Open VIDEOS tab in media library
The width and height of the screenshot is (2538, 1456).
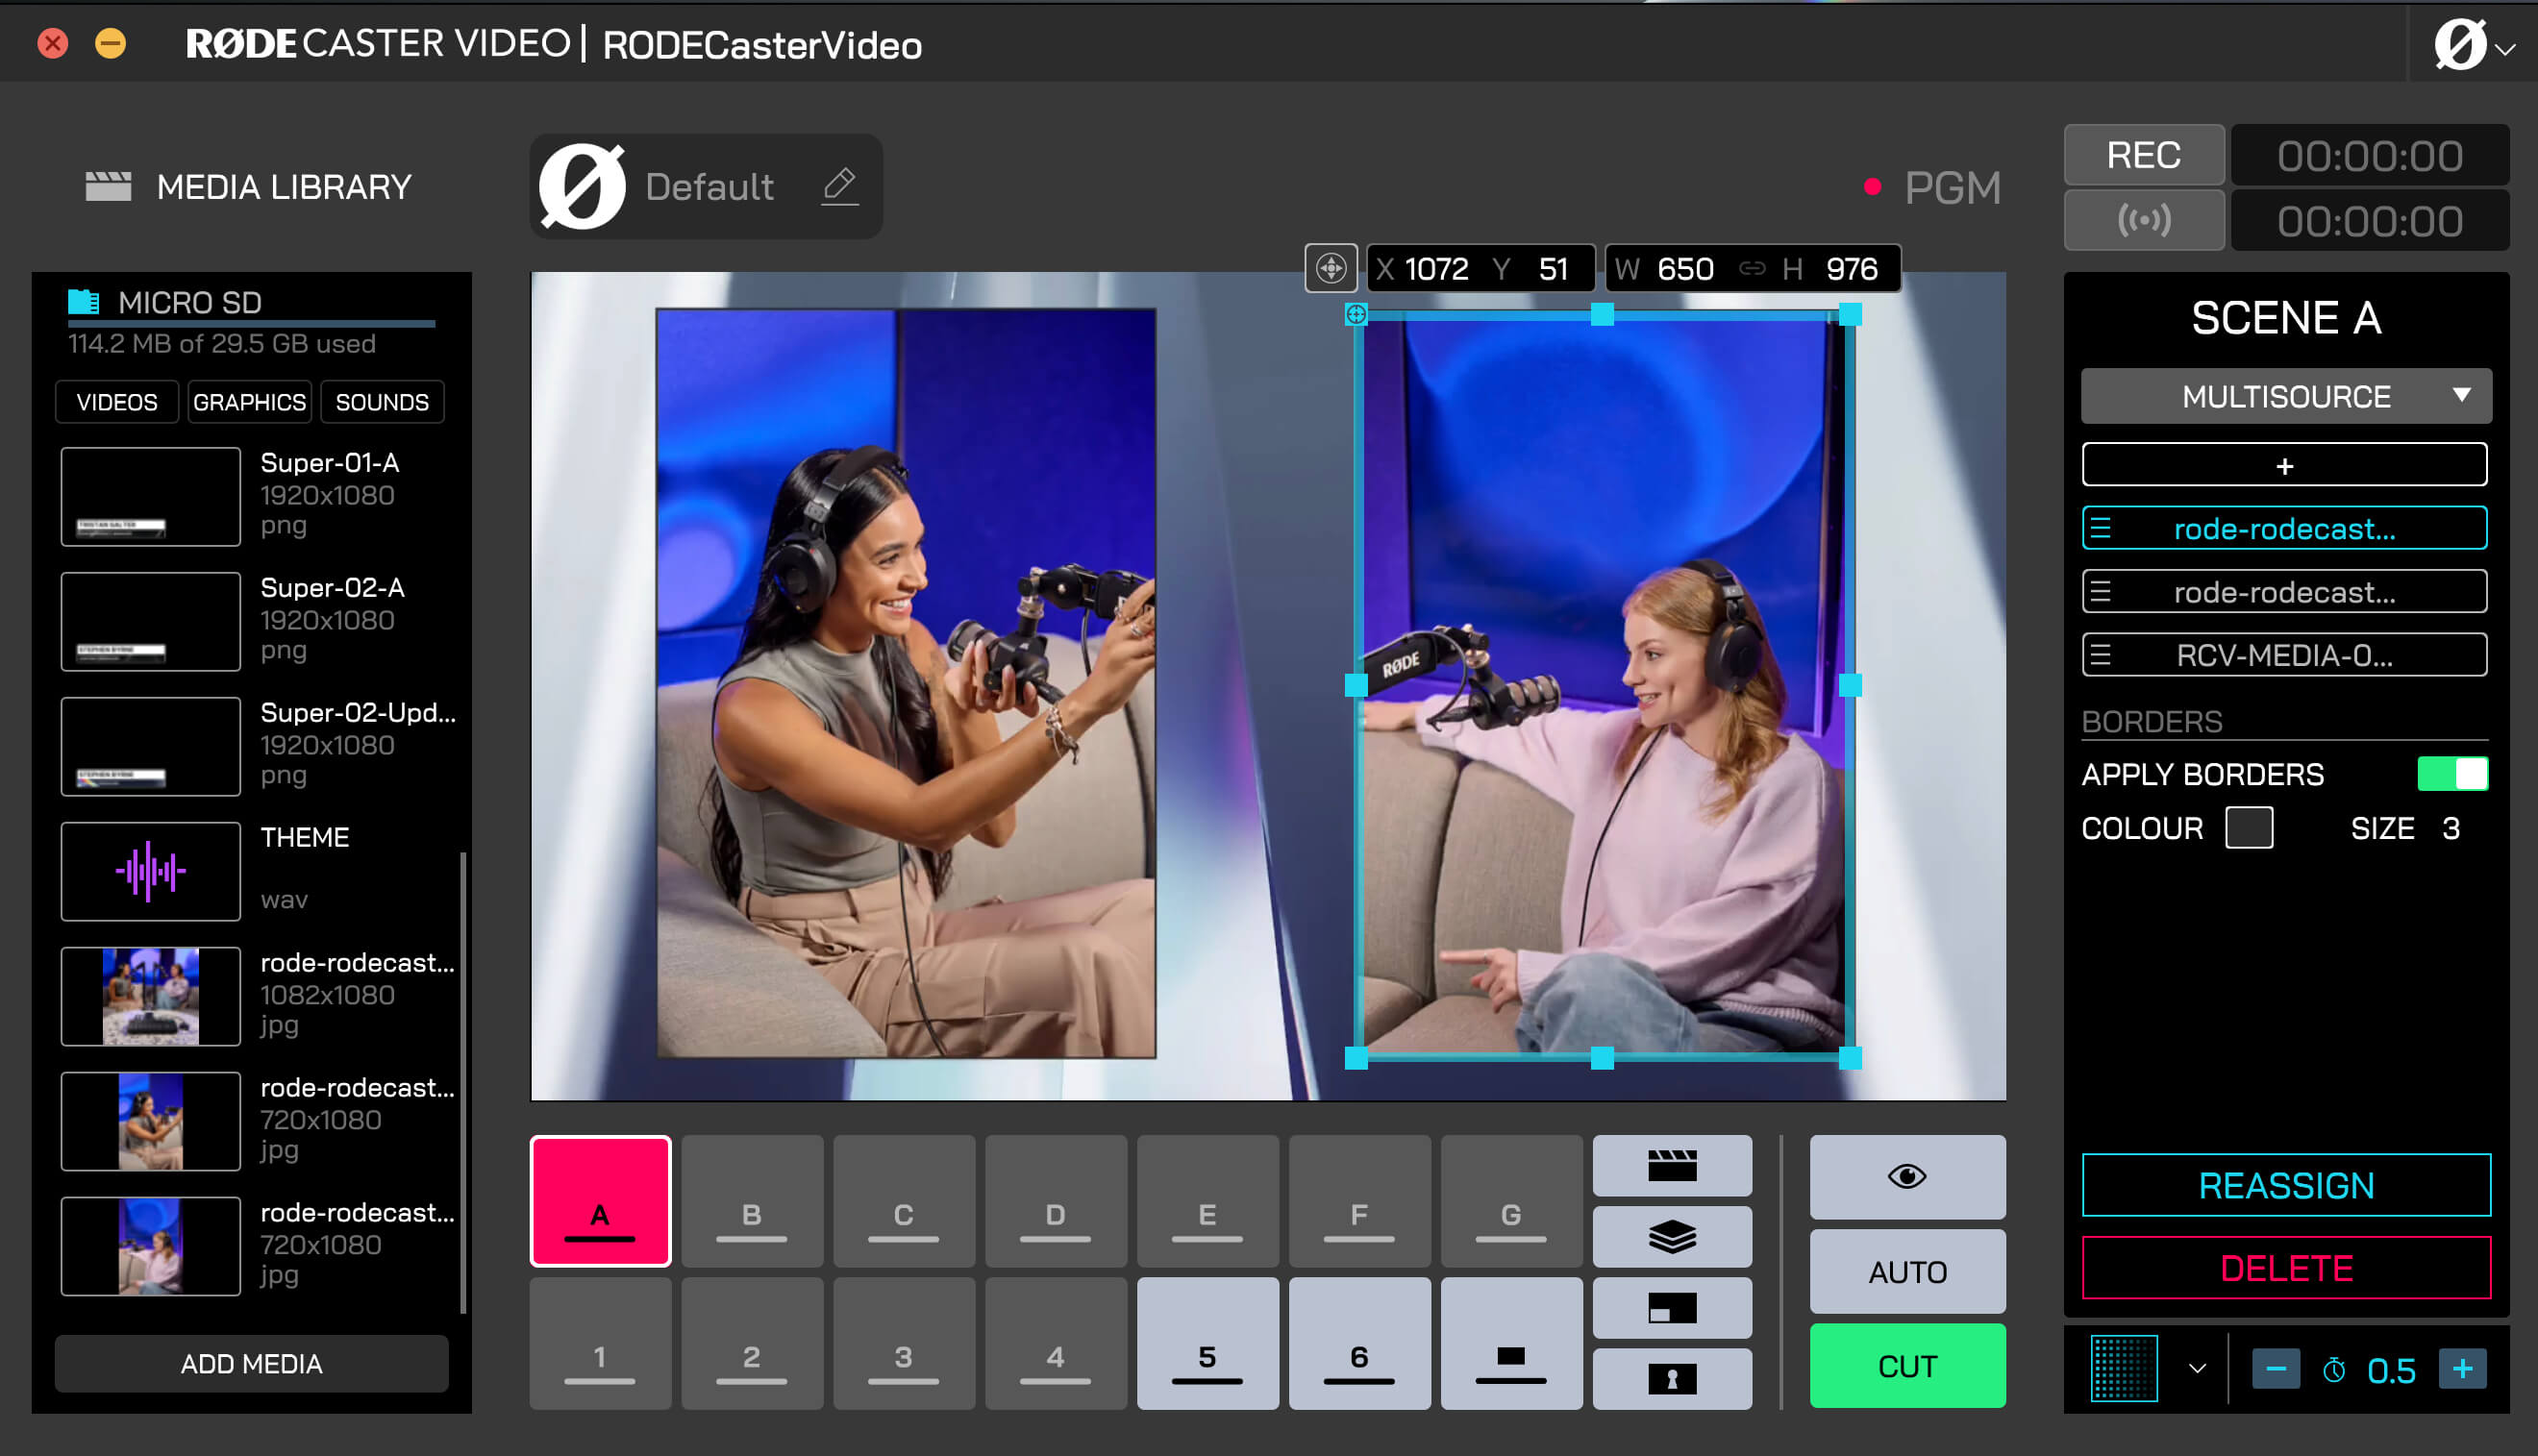click(113, 403)
